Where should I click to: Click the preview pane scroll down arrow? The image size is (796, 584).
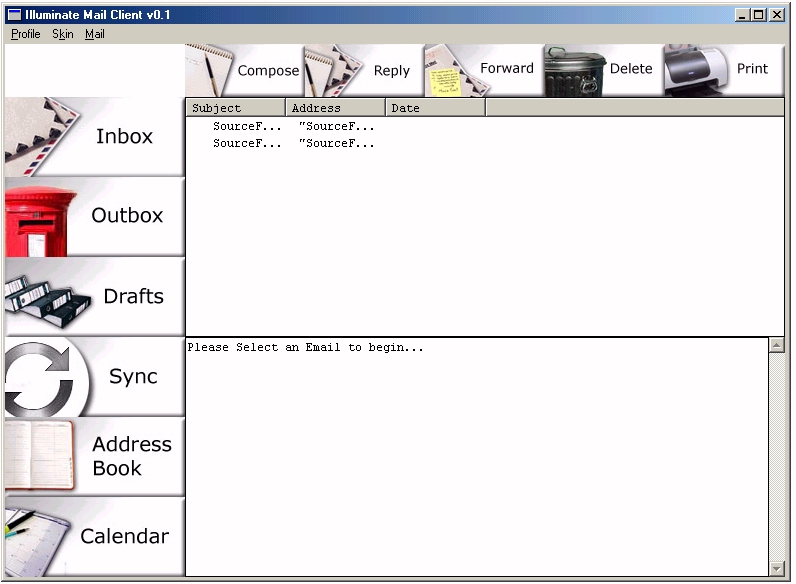pyautogui.click(x=777, y=569)
